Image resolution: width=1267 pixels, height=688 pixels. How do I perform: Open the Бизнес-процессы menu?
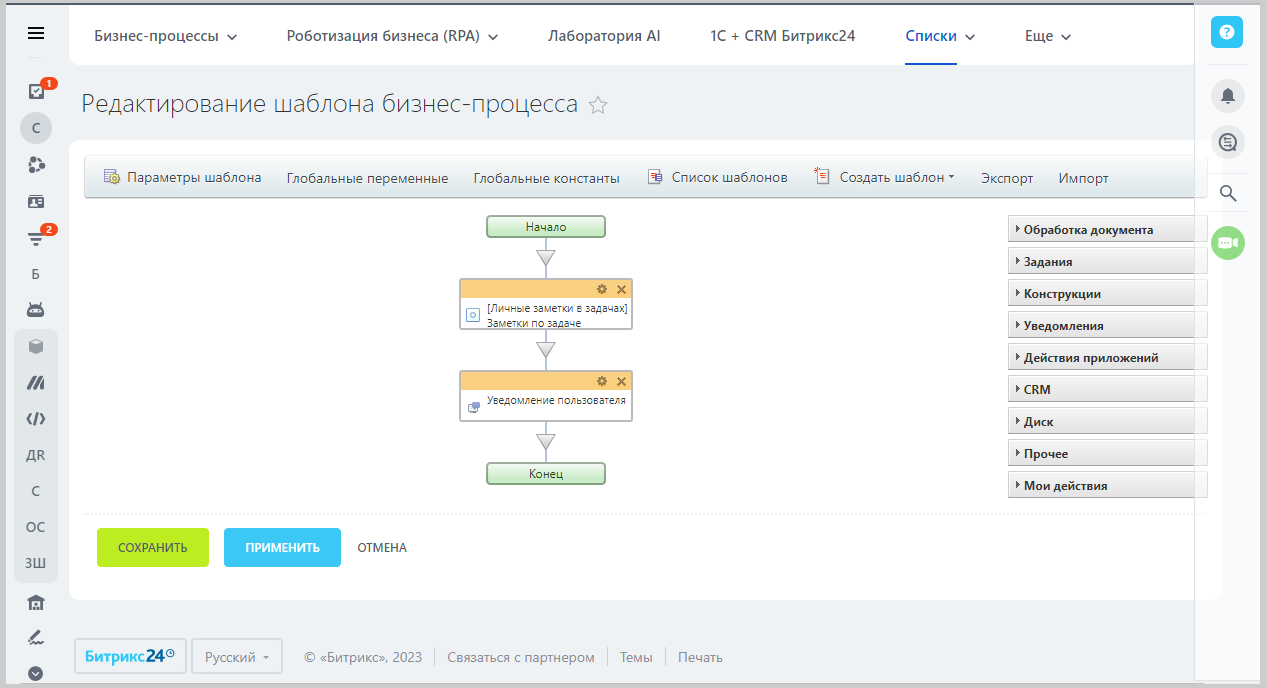165,36
